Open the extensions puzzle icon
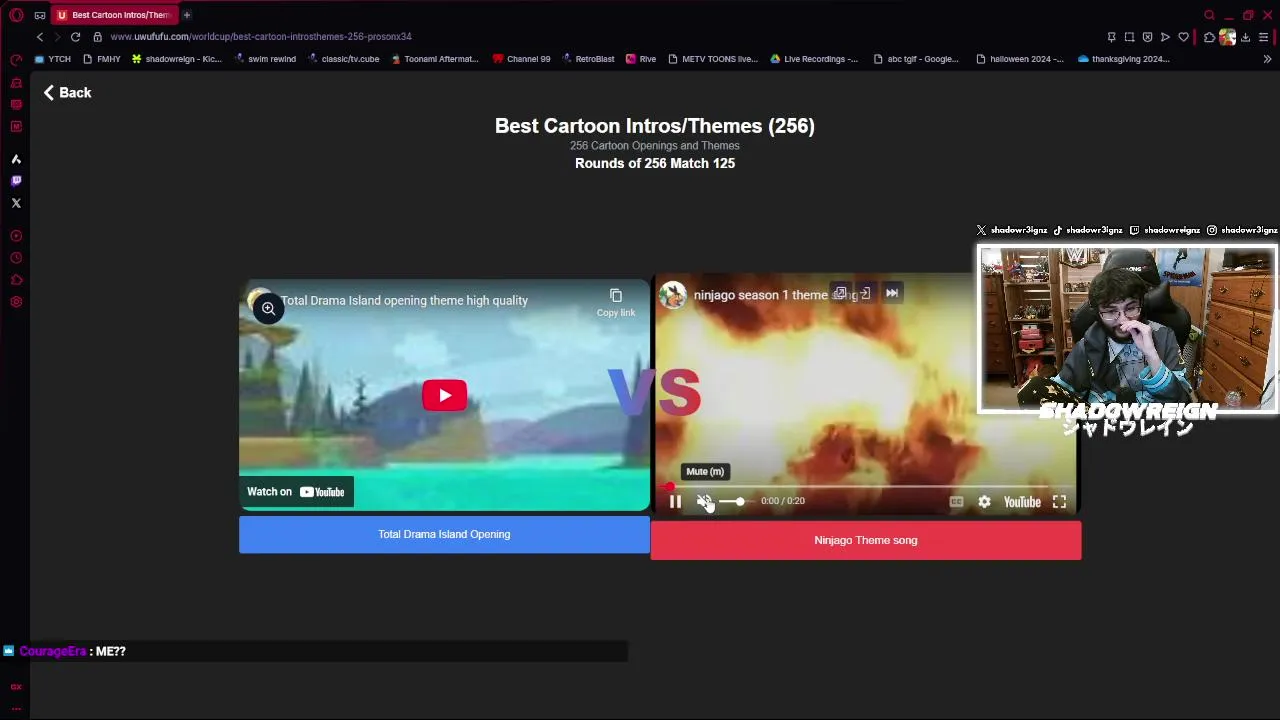The width and height of the screenshot is (1280, 720). click(1209, 37)
